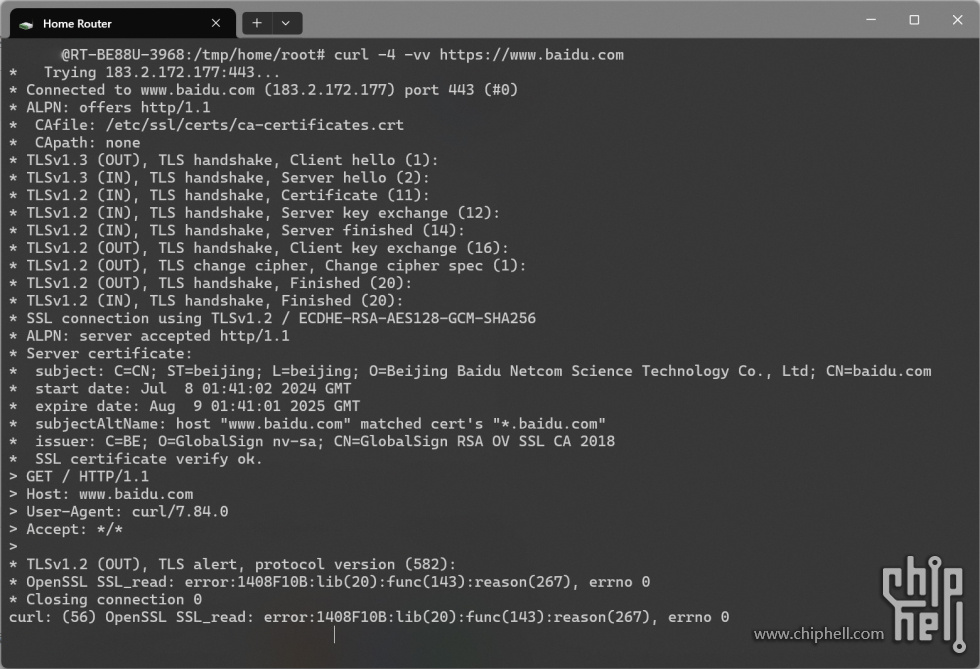
Task: Click the ECDHE-RSA-AES128-GCM-SHA256 cipher text
Action: tap(417, 318)
